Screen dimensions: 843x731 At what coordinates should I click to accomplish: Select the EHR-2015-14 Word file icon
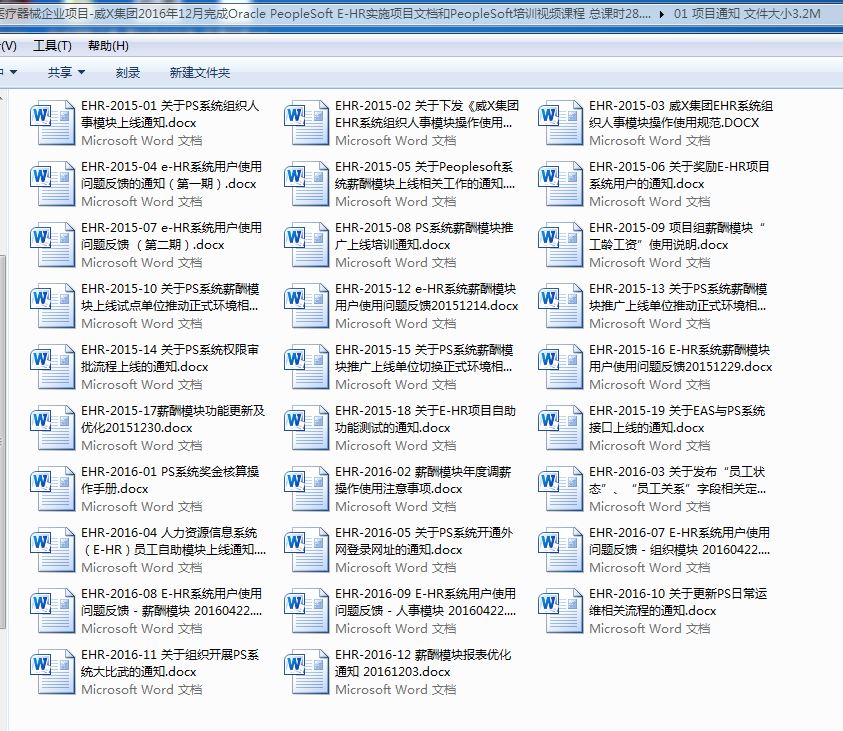(52, 367)
